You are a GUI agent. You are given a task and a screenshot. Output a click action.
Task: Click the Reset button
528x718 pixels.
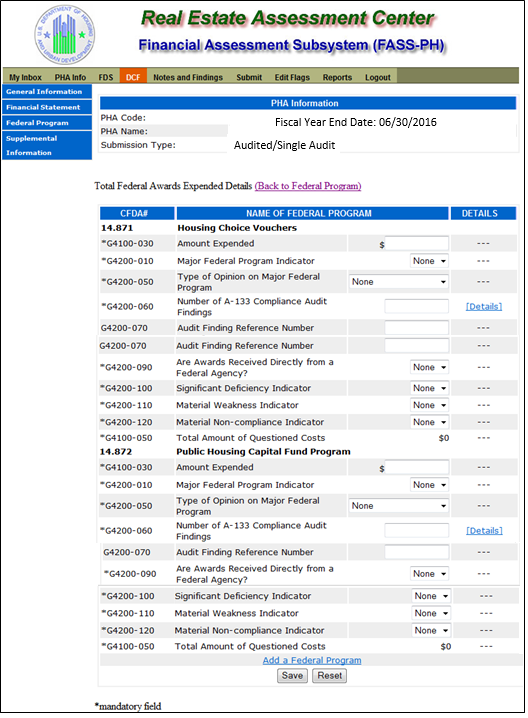coord(330,676)
